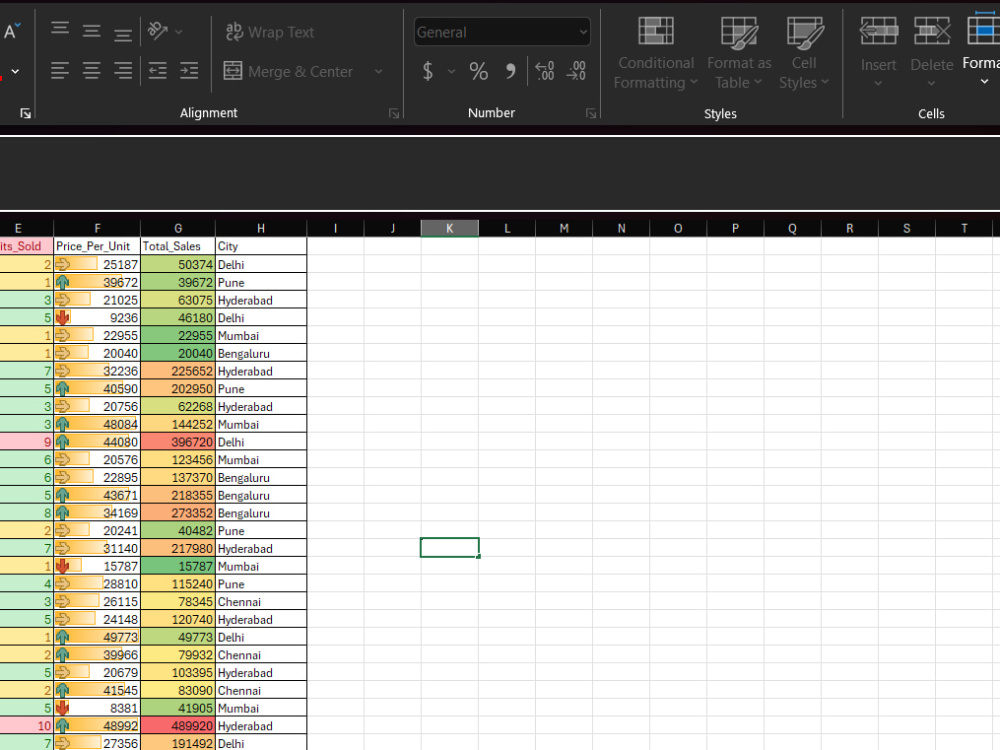
Task: Click Insert cells icon
Action: click(879, 31)
